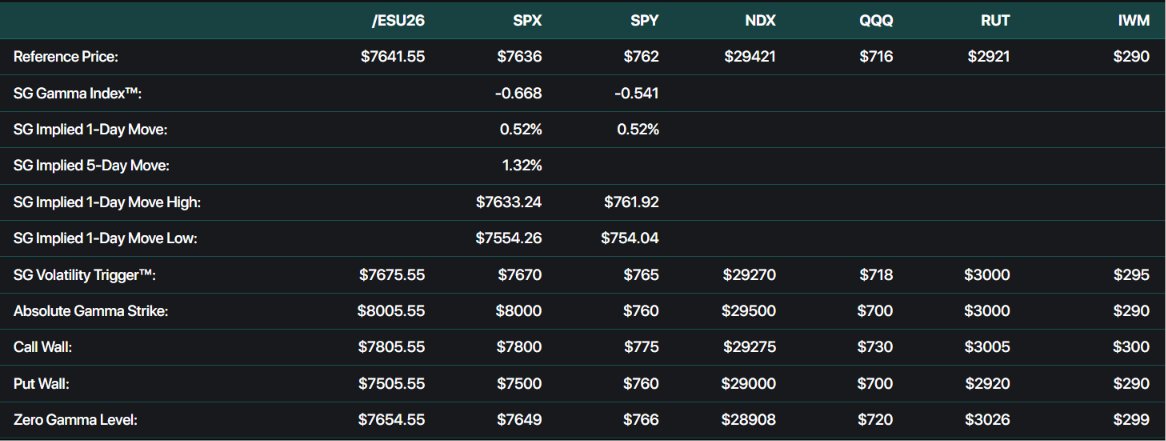Click SPY zero gamma level $766
The height and width of the screenshot is (441, 1166).
tap(641, 420)
